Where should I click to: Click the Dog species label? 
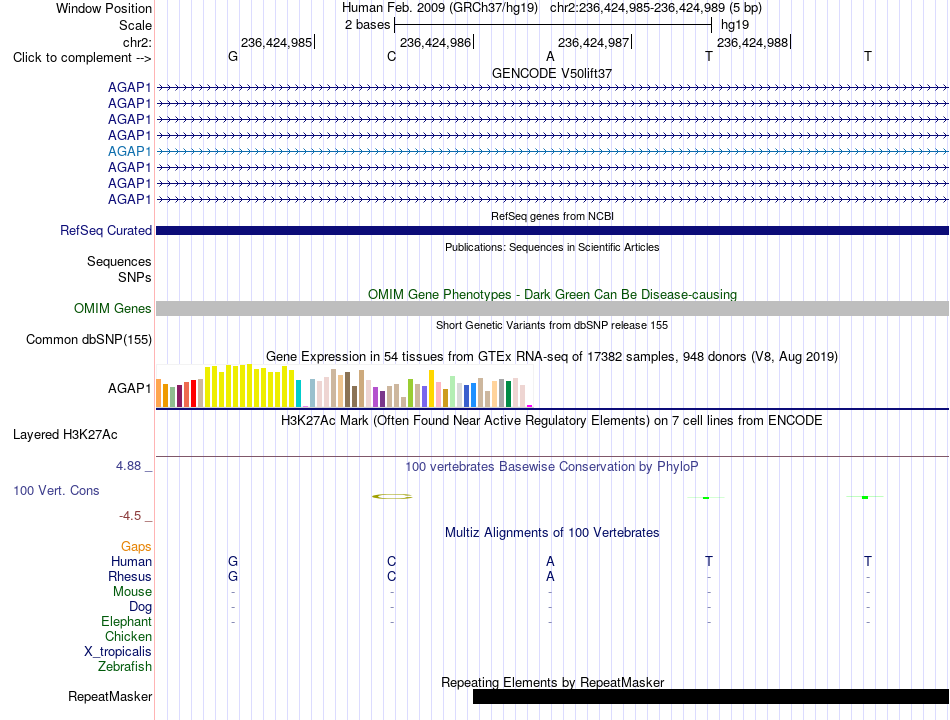(x=140, y=607)
